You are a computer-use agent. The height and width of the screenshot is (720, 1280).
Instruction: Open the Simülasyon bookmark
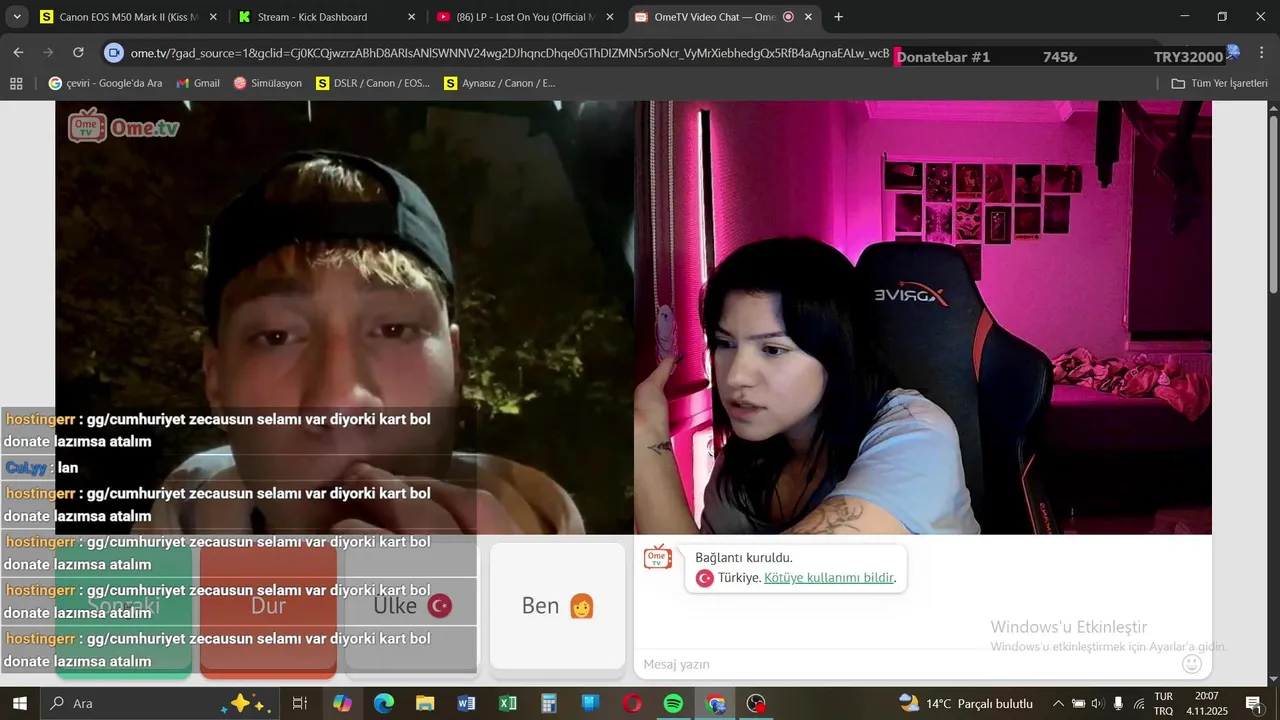[267, 83]
